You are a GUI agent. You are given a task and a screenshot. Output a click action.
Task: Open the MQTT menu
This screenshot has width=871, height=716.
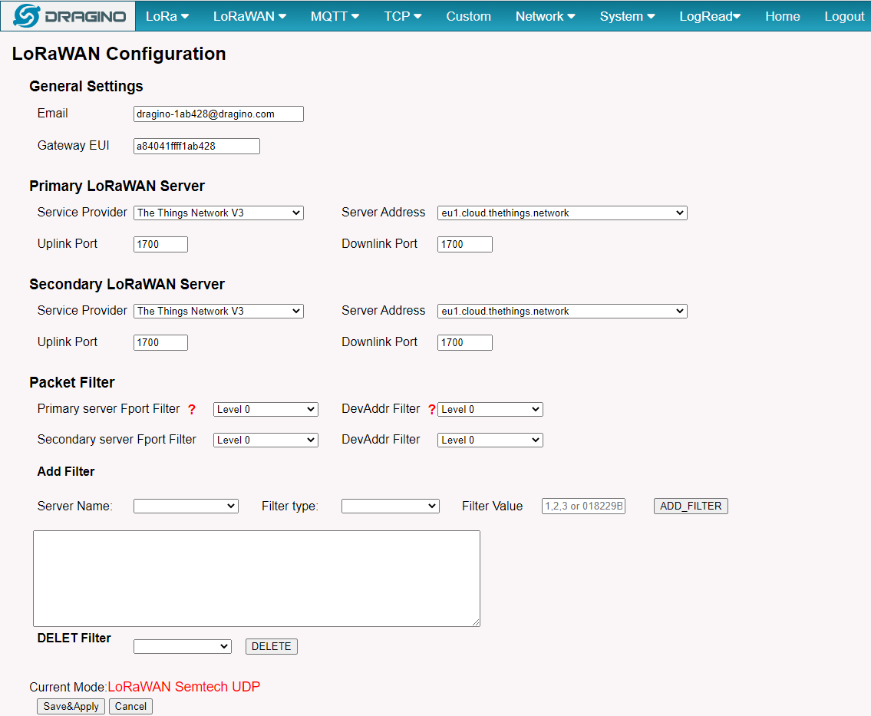click(334, 17)
